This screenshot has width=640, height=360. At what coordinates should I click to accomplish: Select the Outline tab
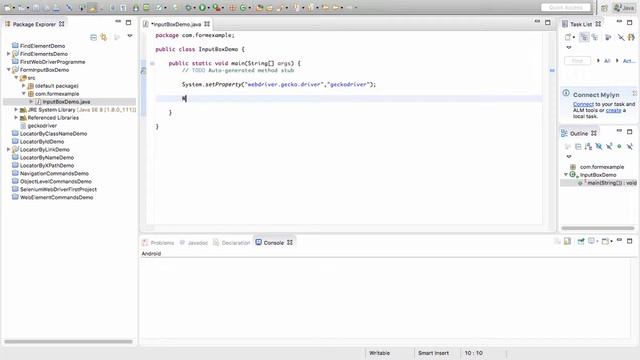579,133
